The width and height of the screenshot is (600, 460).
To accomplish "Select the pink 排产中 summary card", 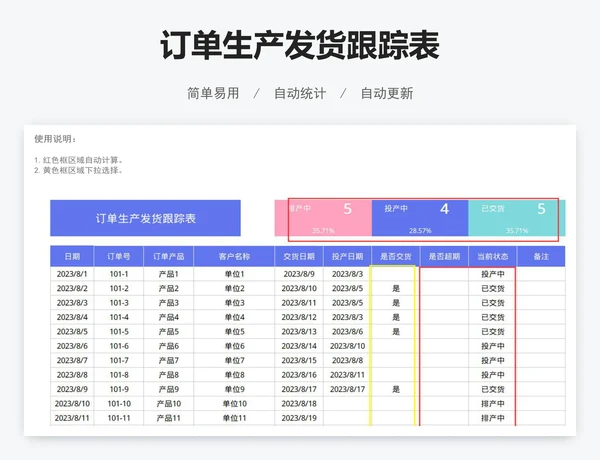I will (323, 218).
